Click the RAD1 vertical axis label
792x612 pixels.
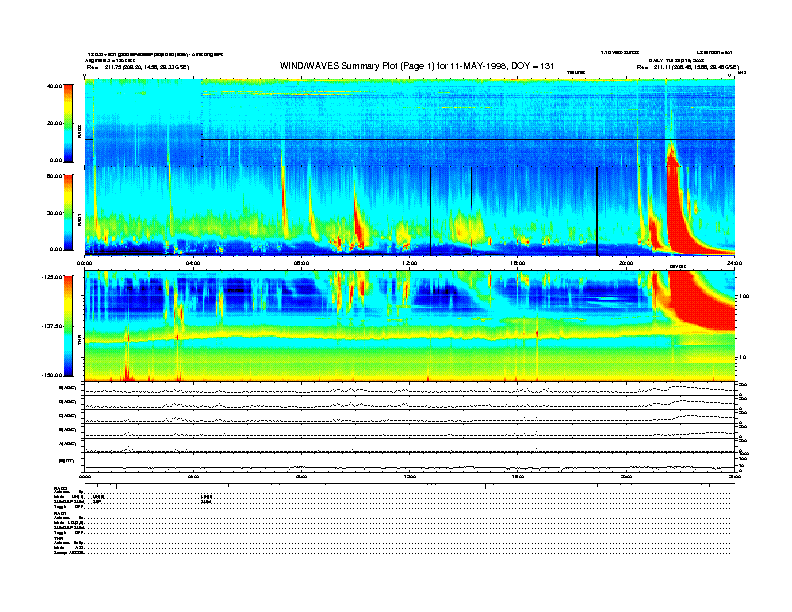click(x=79, y=219)
